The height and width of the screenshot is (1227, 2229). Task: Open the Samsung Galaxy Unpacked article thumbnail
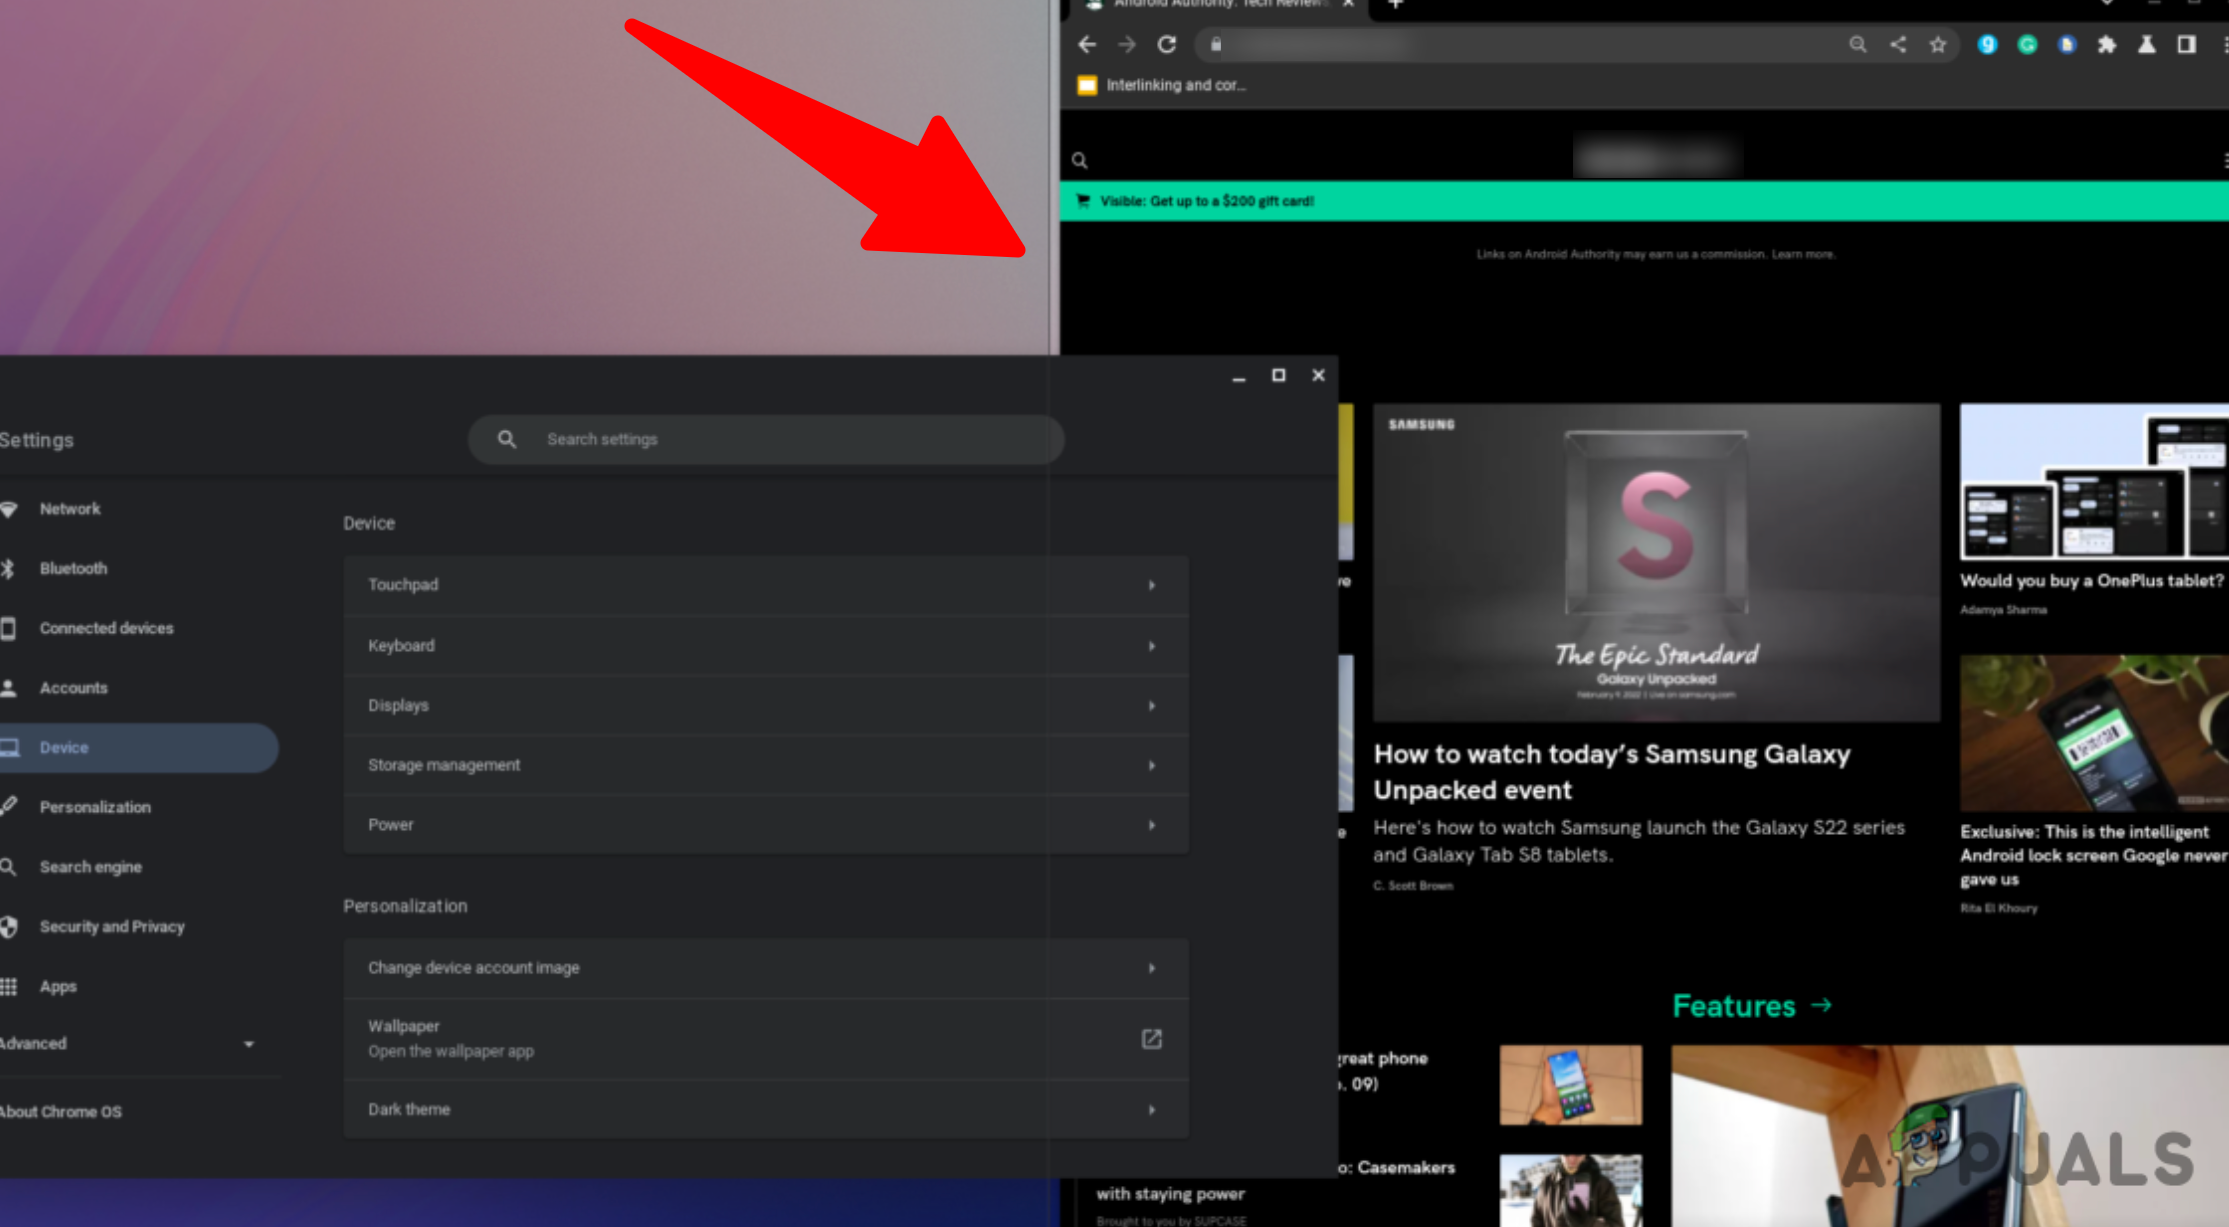coord(1655,562)
